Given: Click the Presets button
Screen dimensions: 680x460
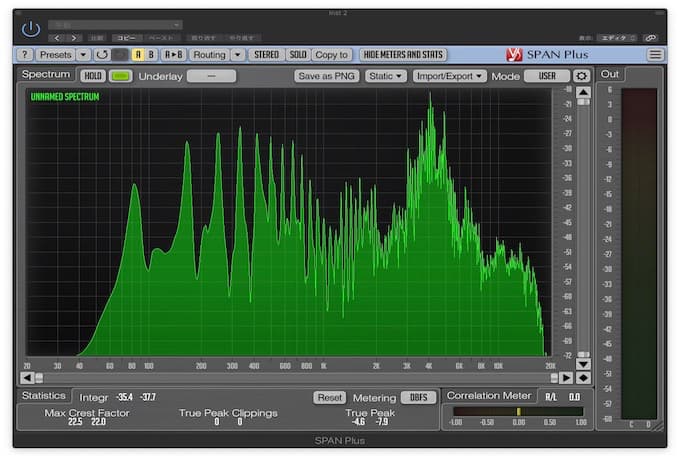Looking at the screenshot, I should [56, 55].
